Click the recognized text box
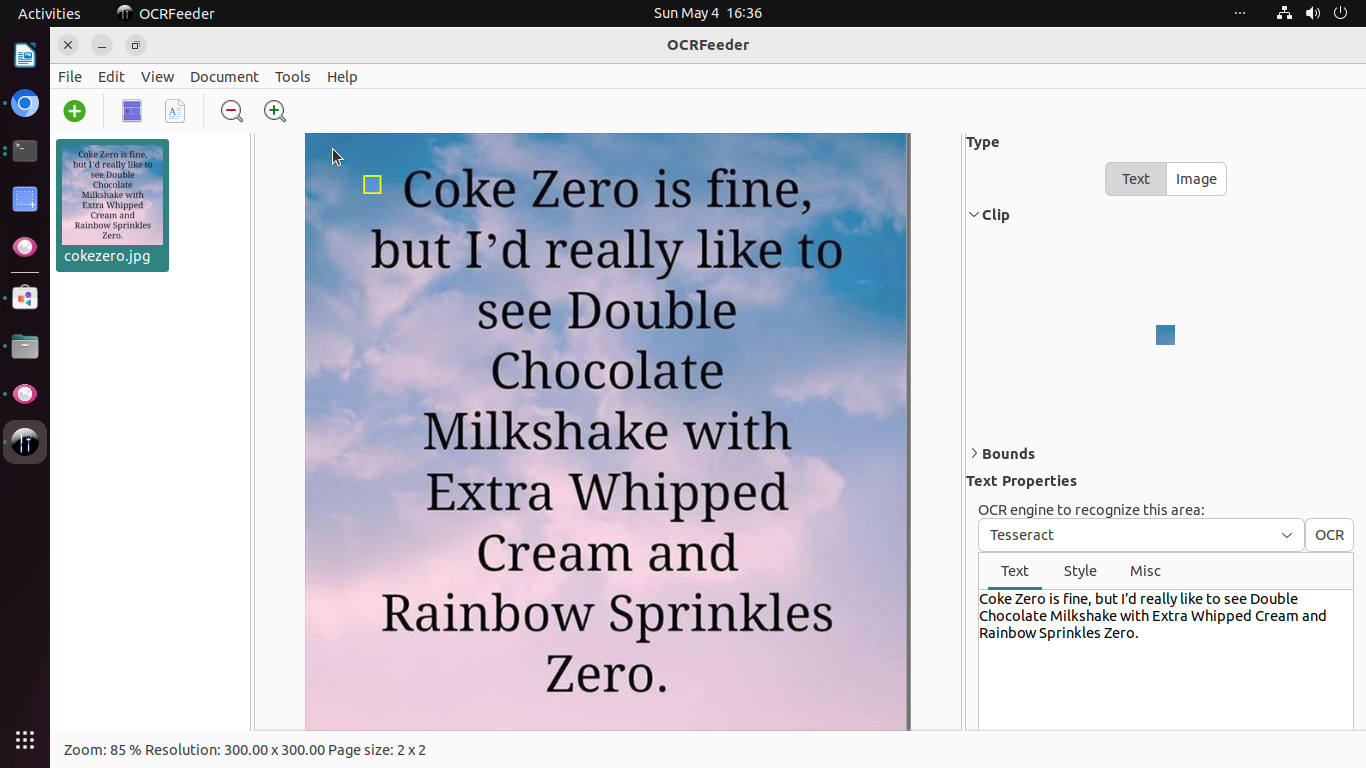1366x768 pixels. point(1165,660)
